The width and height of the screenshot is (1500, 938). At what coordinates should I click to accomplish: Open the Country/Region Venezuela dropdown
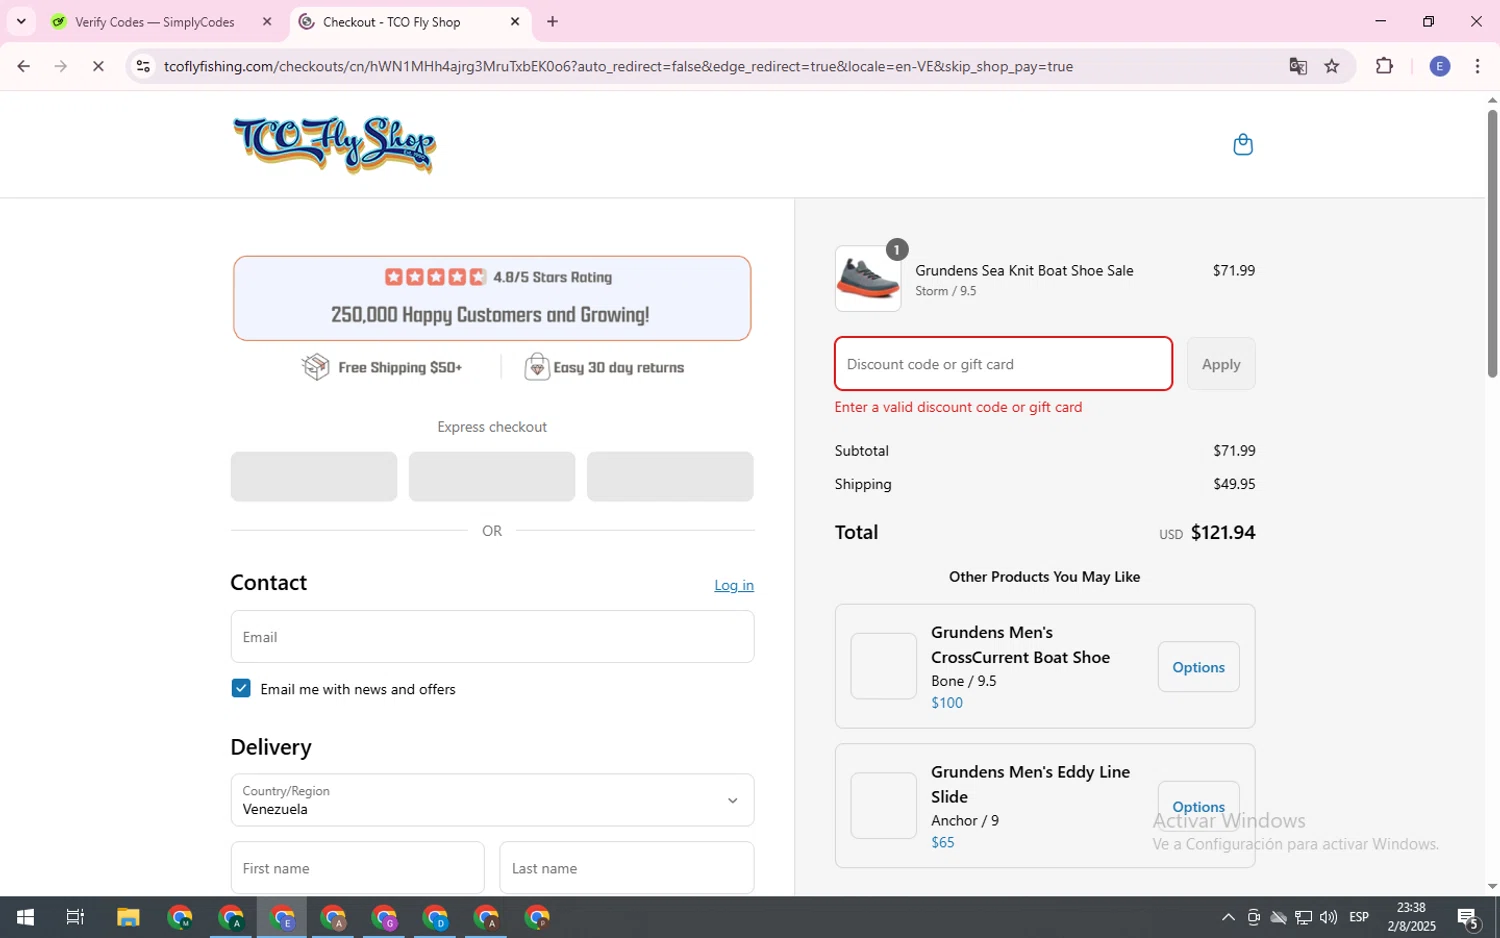[492, 800]
